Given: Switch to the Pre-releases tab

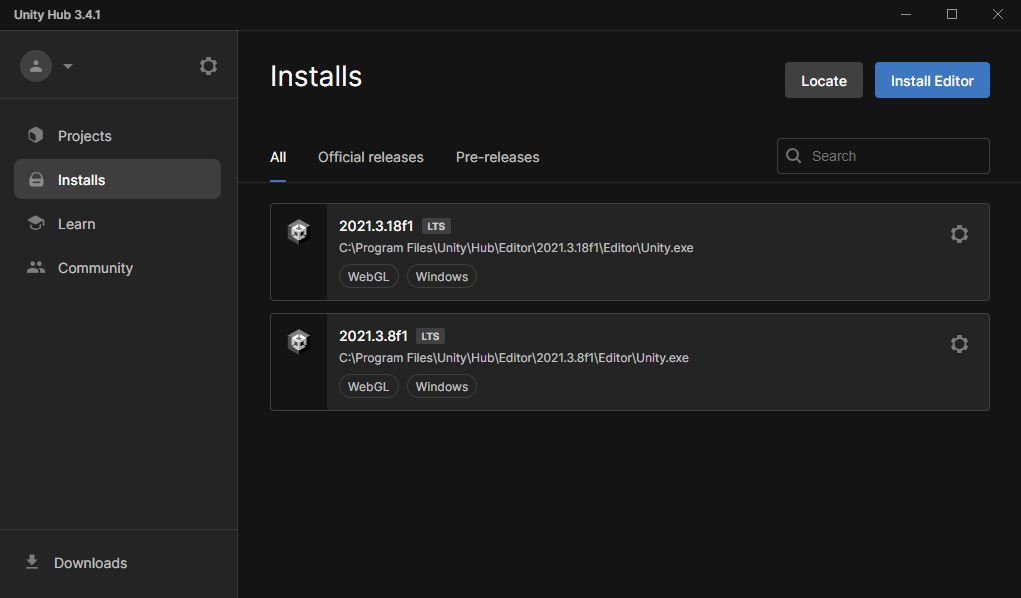Looking at the screenshot, I should (497, 157).
